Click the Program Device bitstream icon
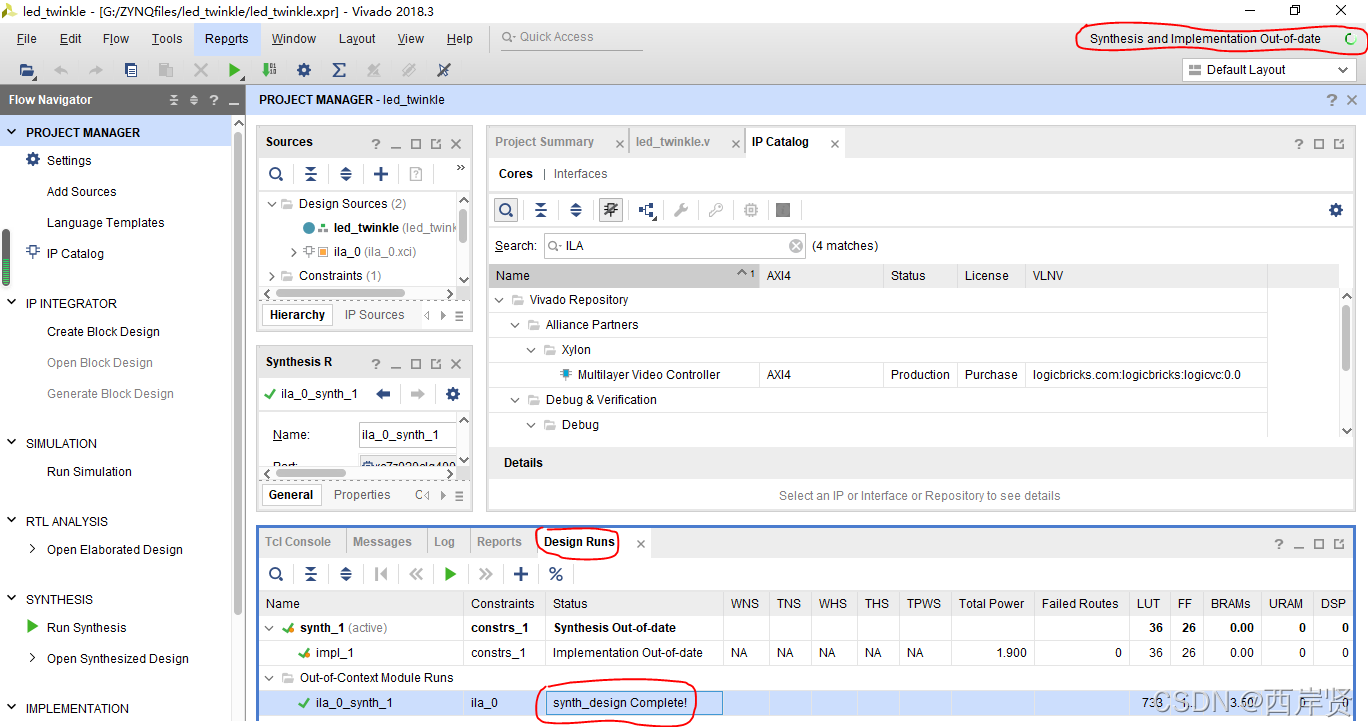This screenshot has height=727, width=1368. click(269, 70)
